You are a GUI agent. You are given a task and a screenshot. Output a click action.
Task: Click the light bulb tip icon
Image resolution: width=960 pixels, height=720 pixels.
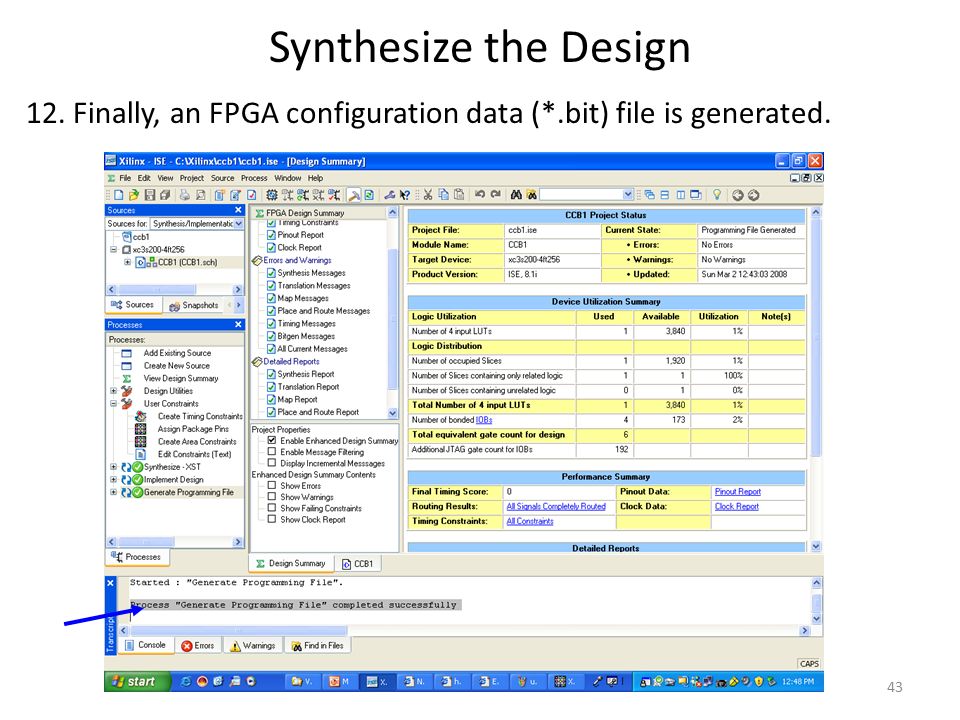coord(717,195)
